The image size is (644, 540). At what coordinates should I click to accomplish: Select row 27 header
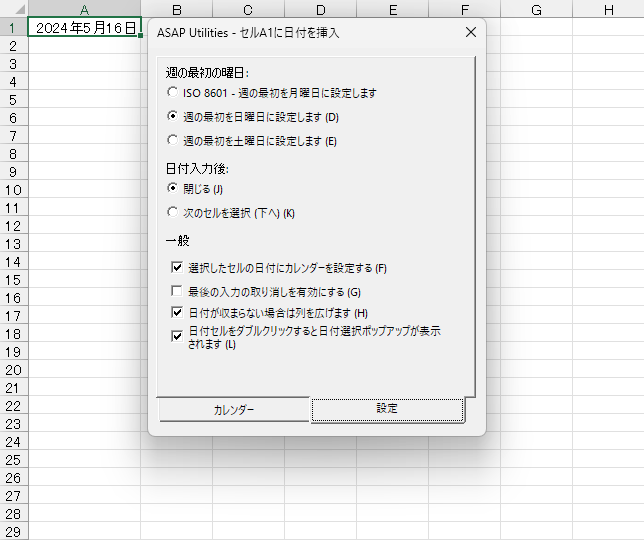[x=14, y=495]
